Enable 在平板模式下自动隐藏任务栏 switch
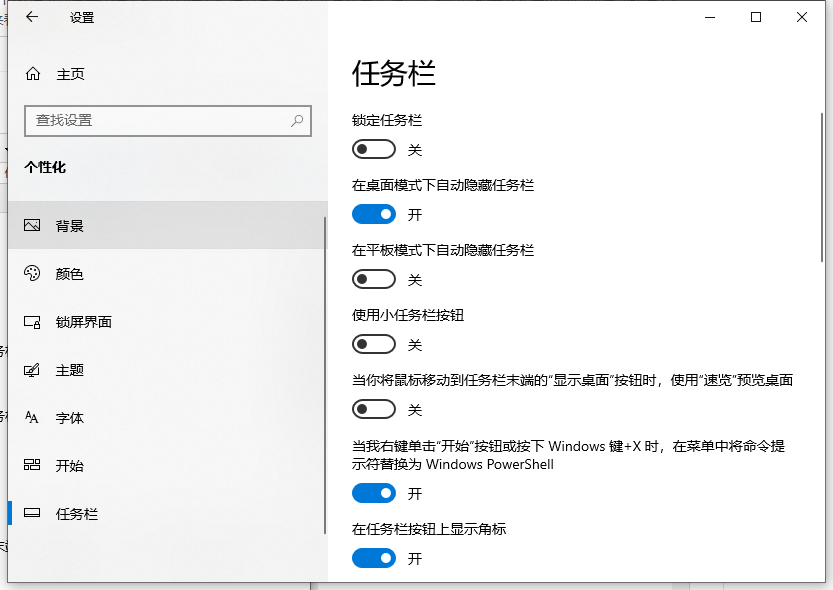Screen dimensions: 833x590 [x=374, y=280]
